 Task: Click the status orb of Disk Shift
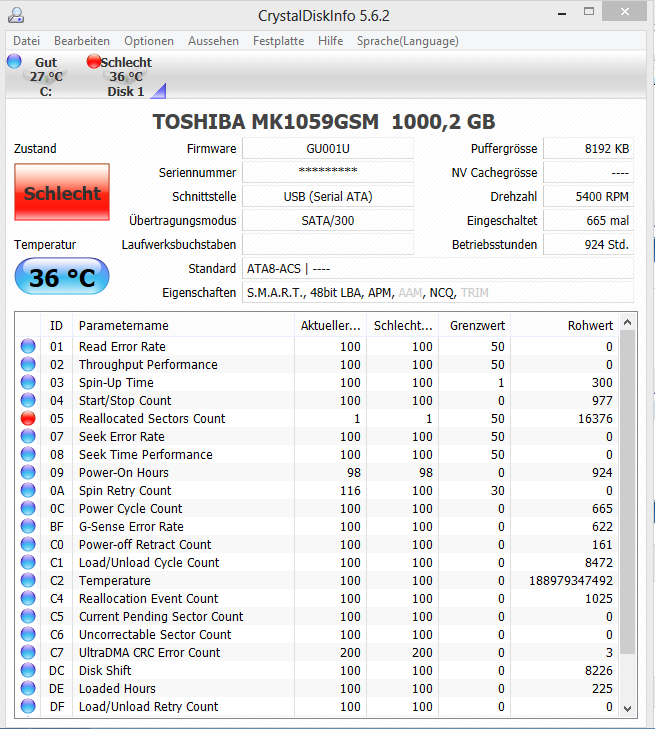point(28,670)
